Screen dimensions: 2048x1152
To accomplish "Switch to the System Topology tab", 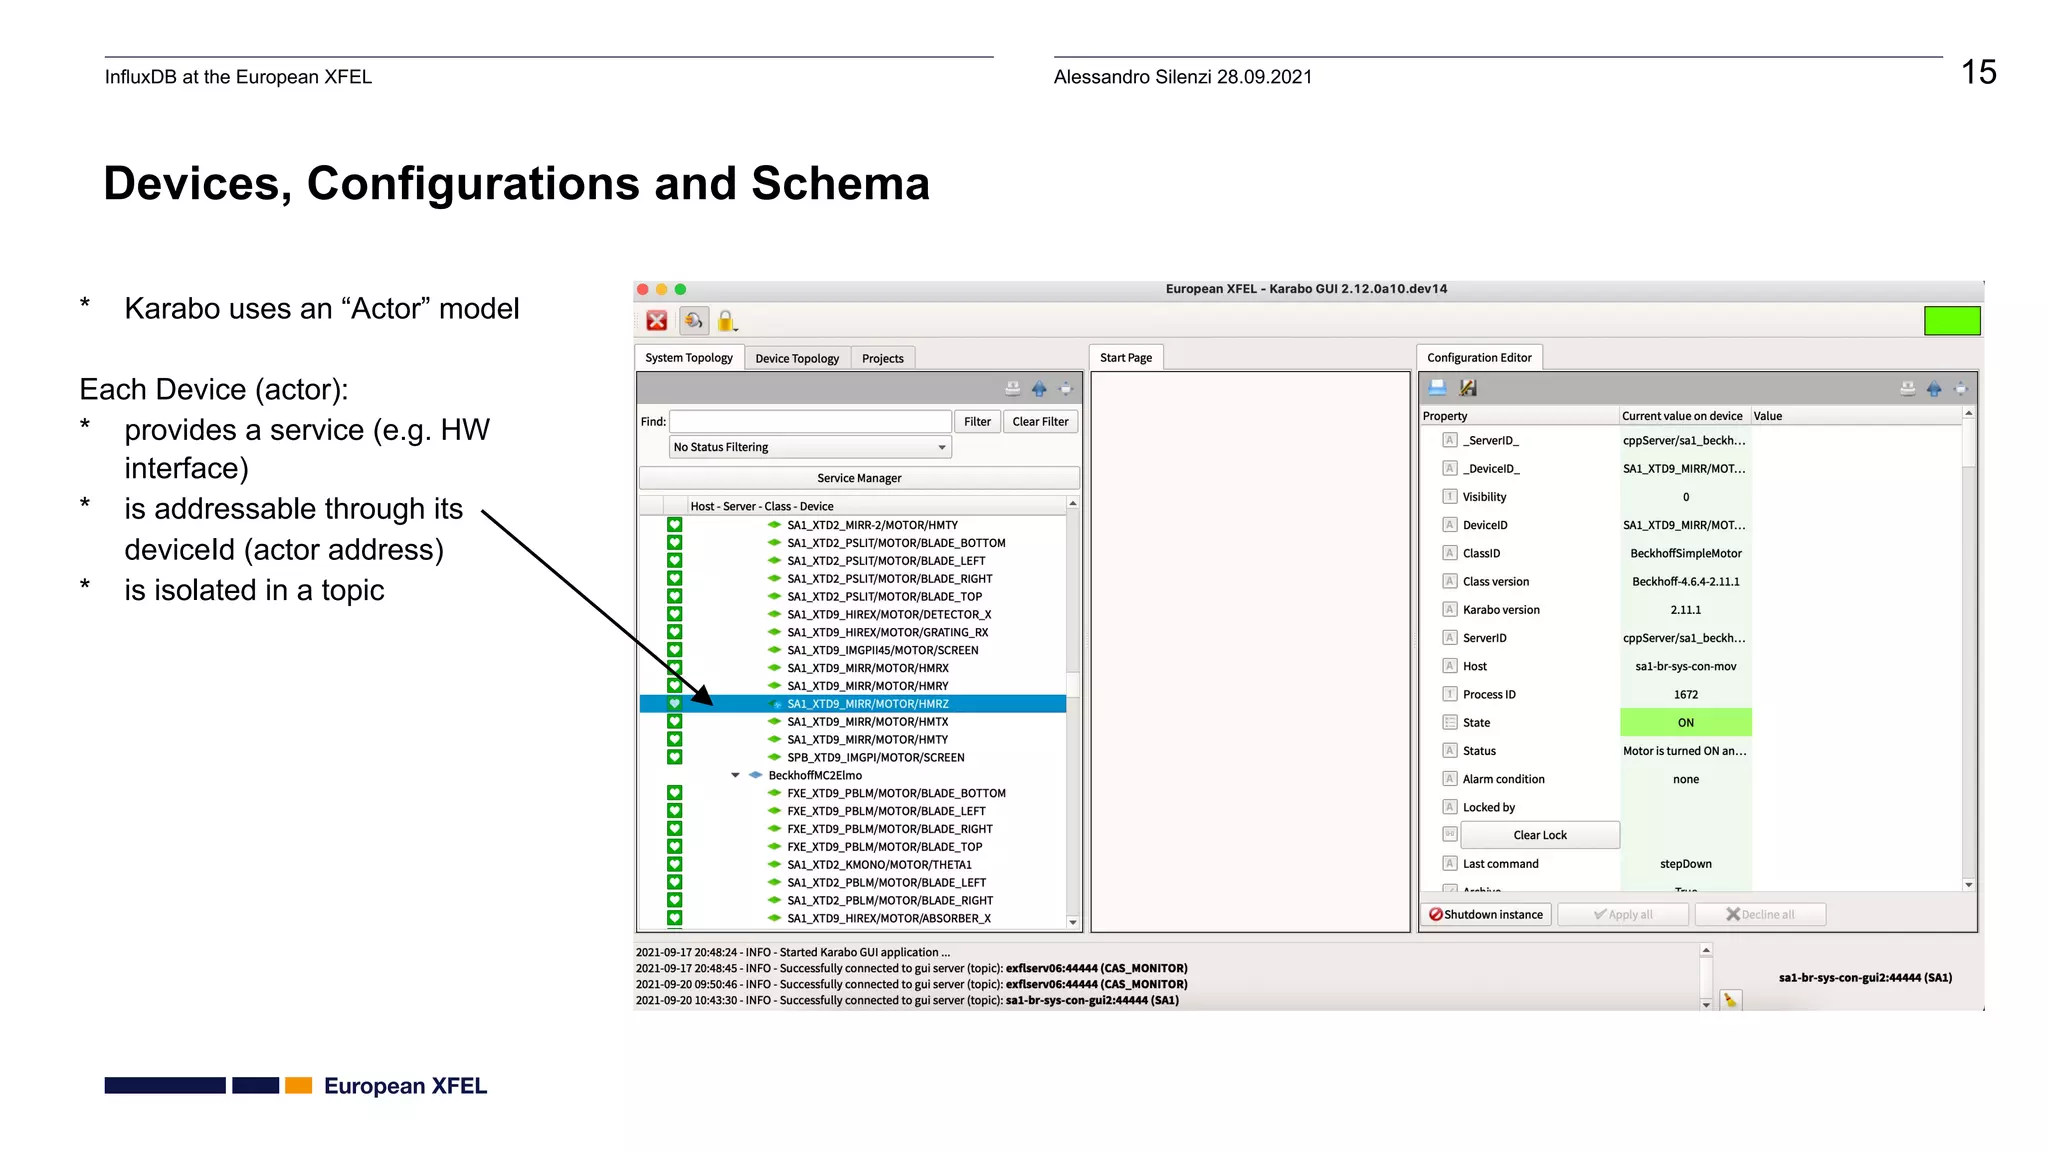I will coord(689,358).
